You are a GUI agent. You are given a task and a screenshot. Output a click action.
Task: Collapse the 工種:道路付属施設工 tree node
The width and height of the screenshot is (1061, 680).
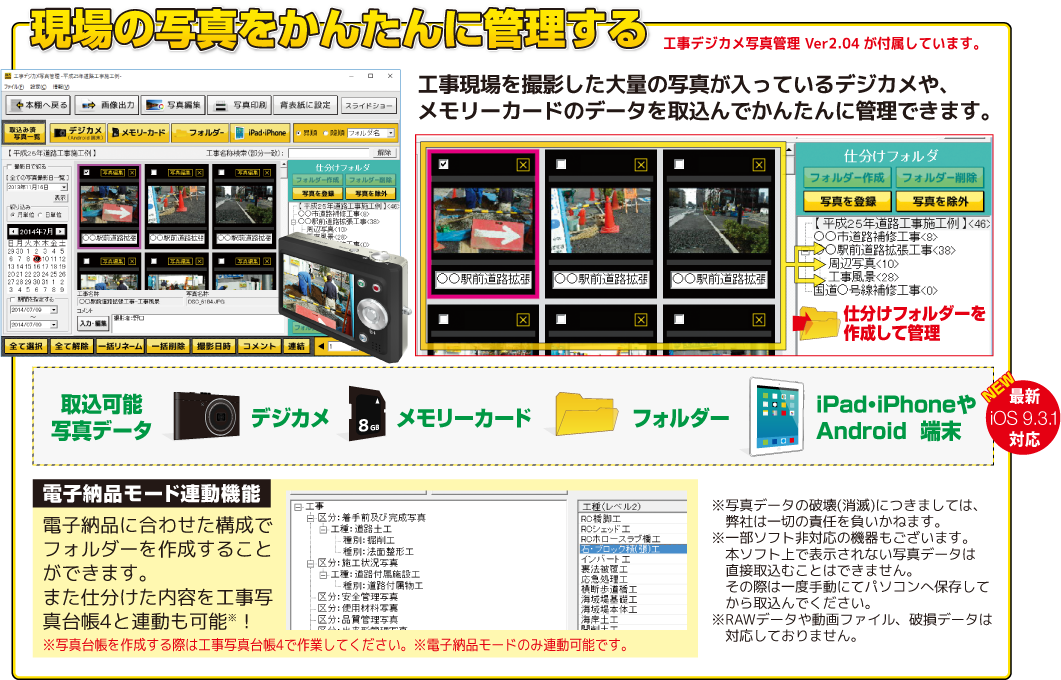[x=323, y=574]
